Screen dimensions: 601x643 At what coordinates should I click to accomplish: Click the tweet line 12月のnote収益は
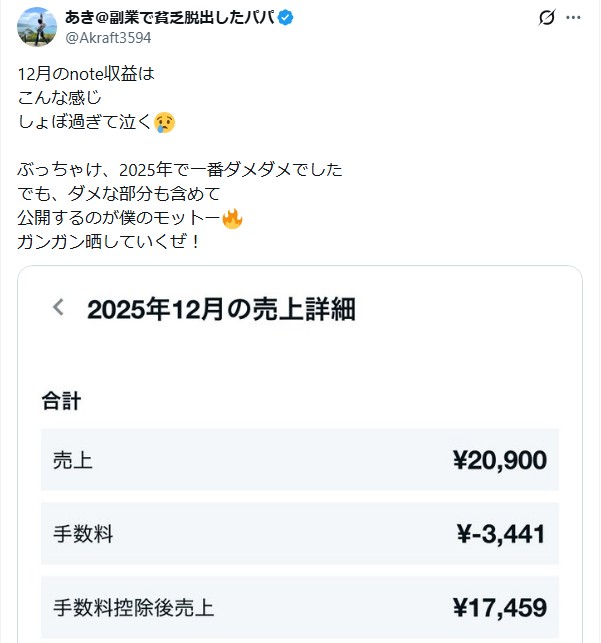88,74
